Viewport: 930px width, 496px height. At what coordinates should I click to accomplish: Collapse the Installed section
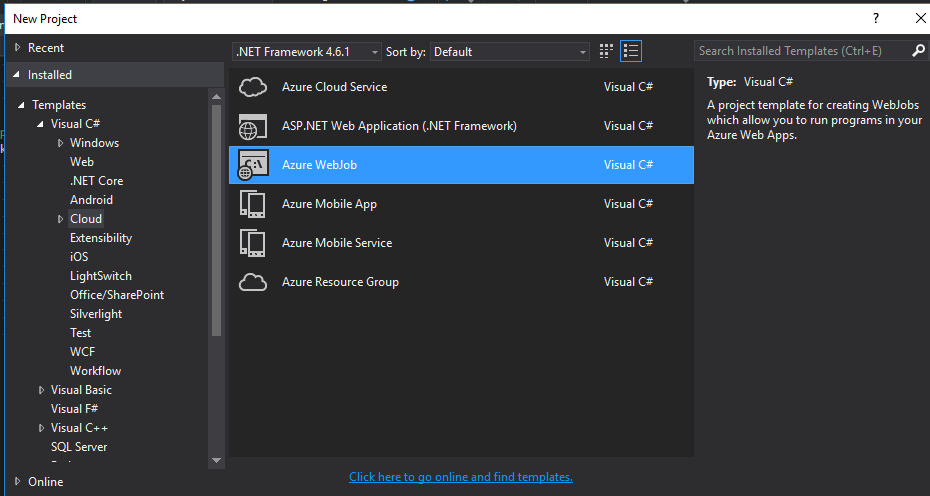pos(17,75)
